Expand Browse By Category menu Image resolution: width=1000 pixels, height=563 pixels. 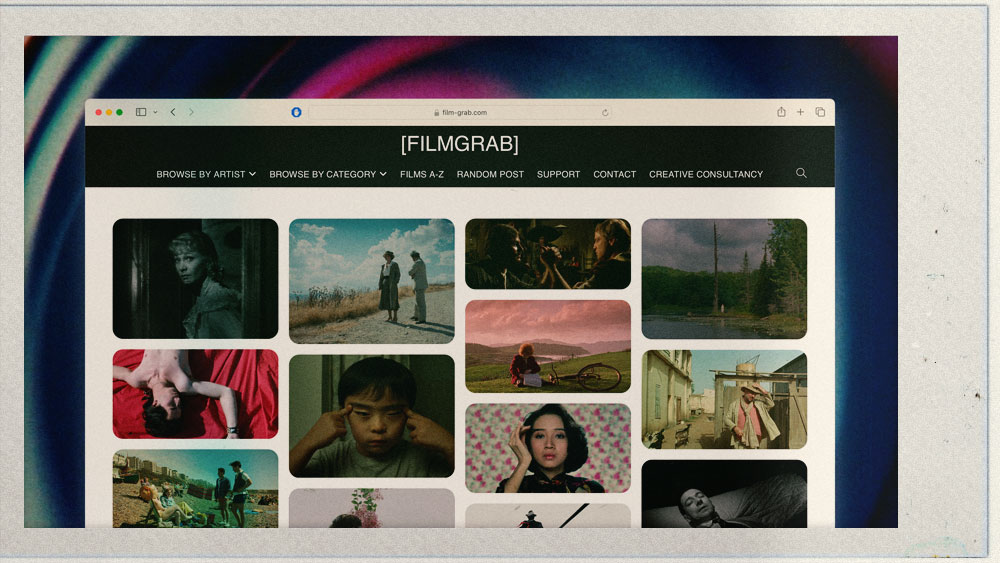tap(328, 174)
